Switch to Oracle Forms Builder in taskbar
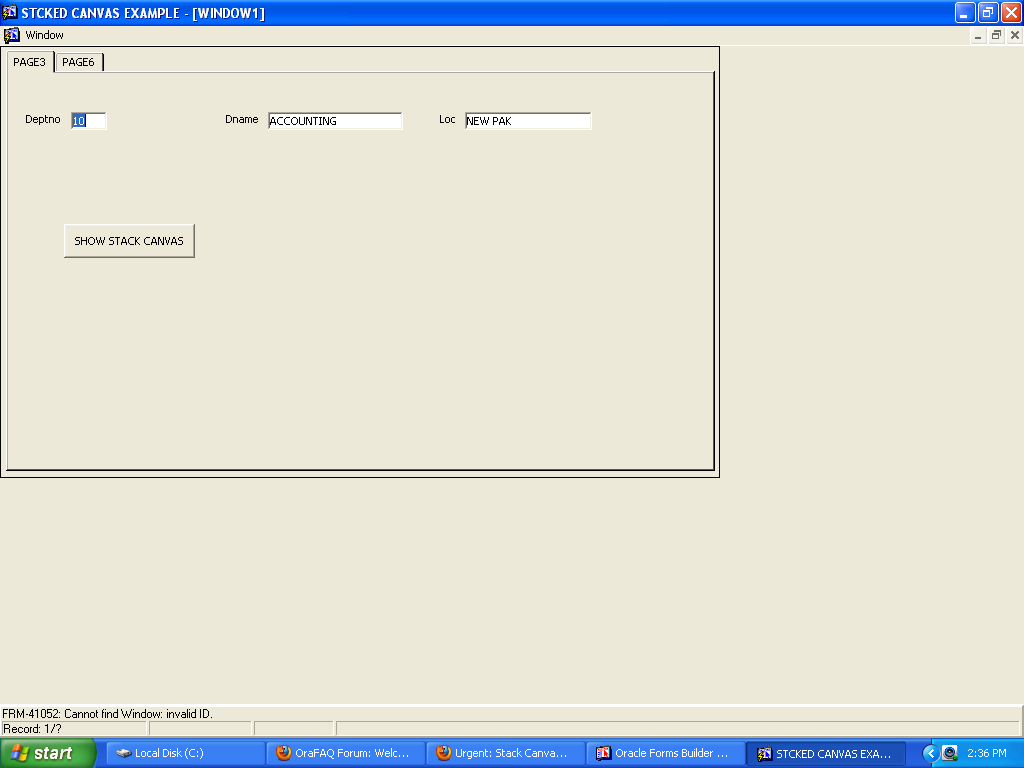The width and height of the screenshot is (1024, 768). point(665,753)
